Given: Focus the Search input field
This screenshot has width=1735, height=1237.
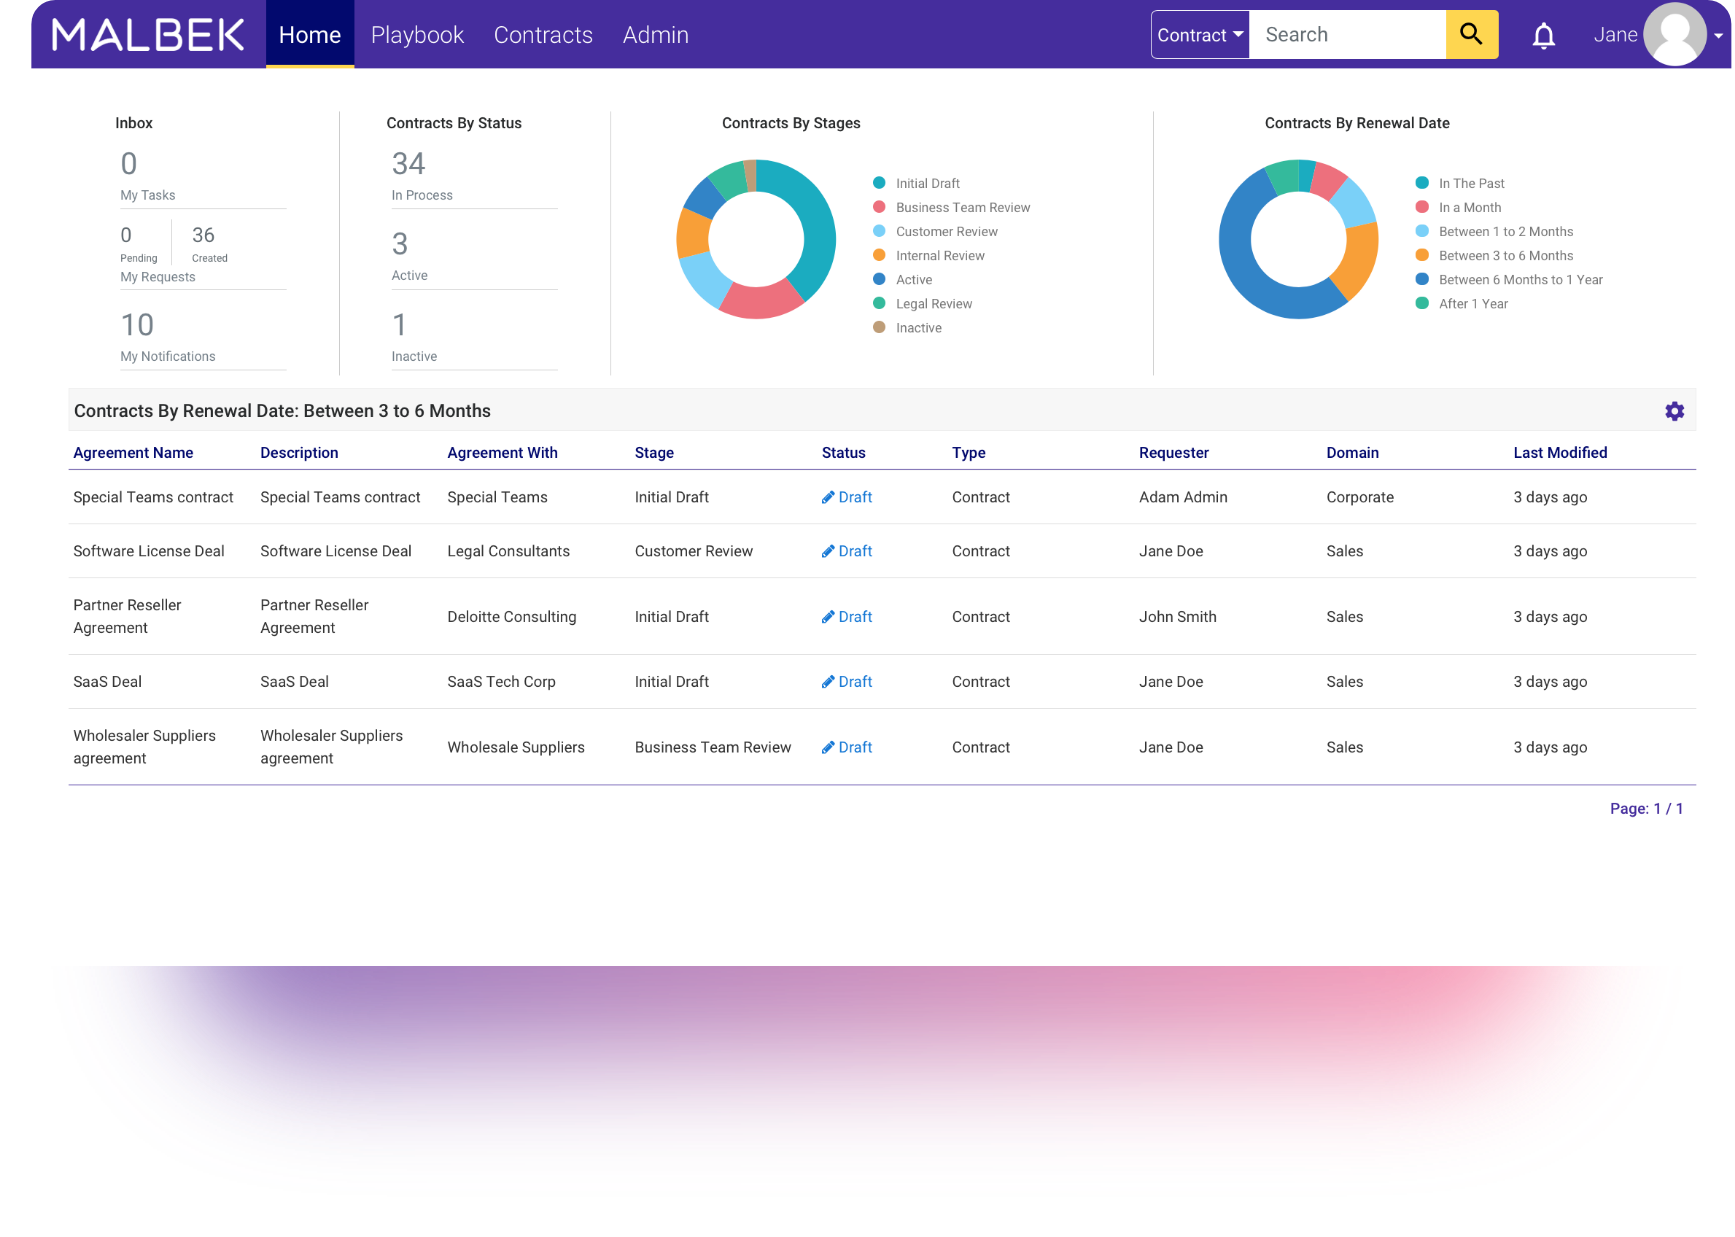Looking at the screenshot, I should pos(1346,35).
